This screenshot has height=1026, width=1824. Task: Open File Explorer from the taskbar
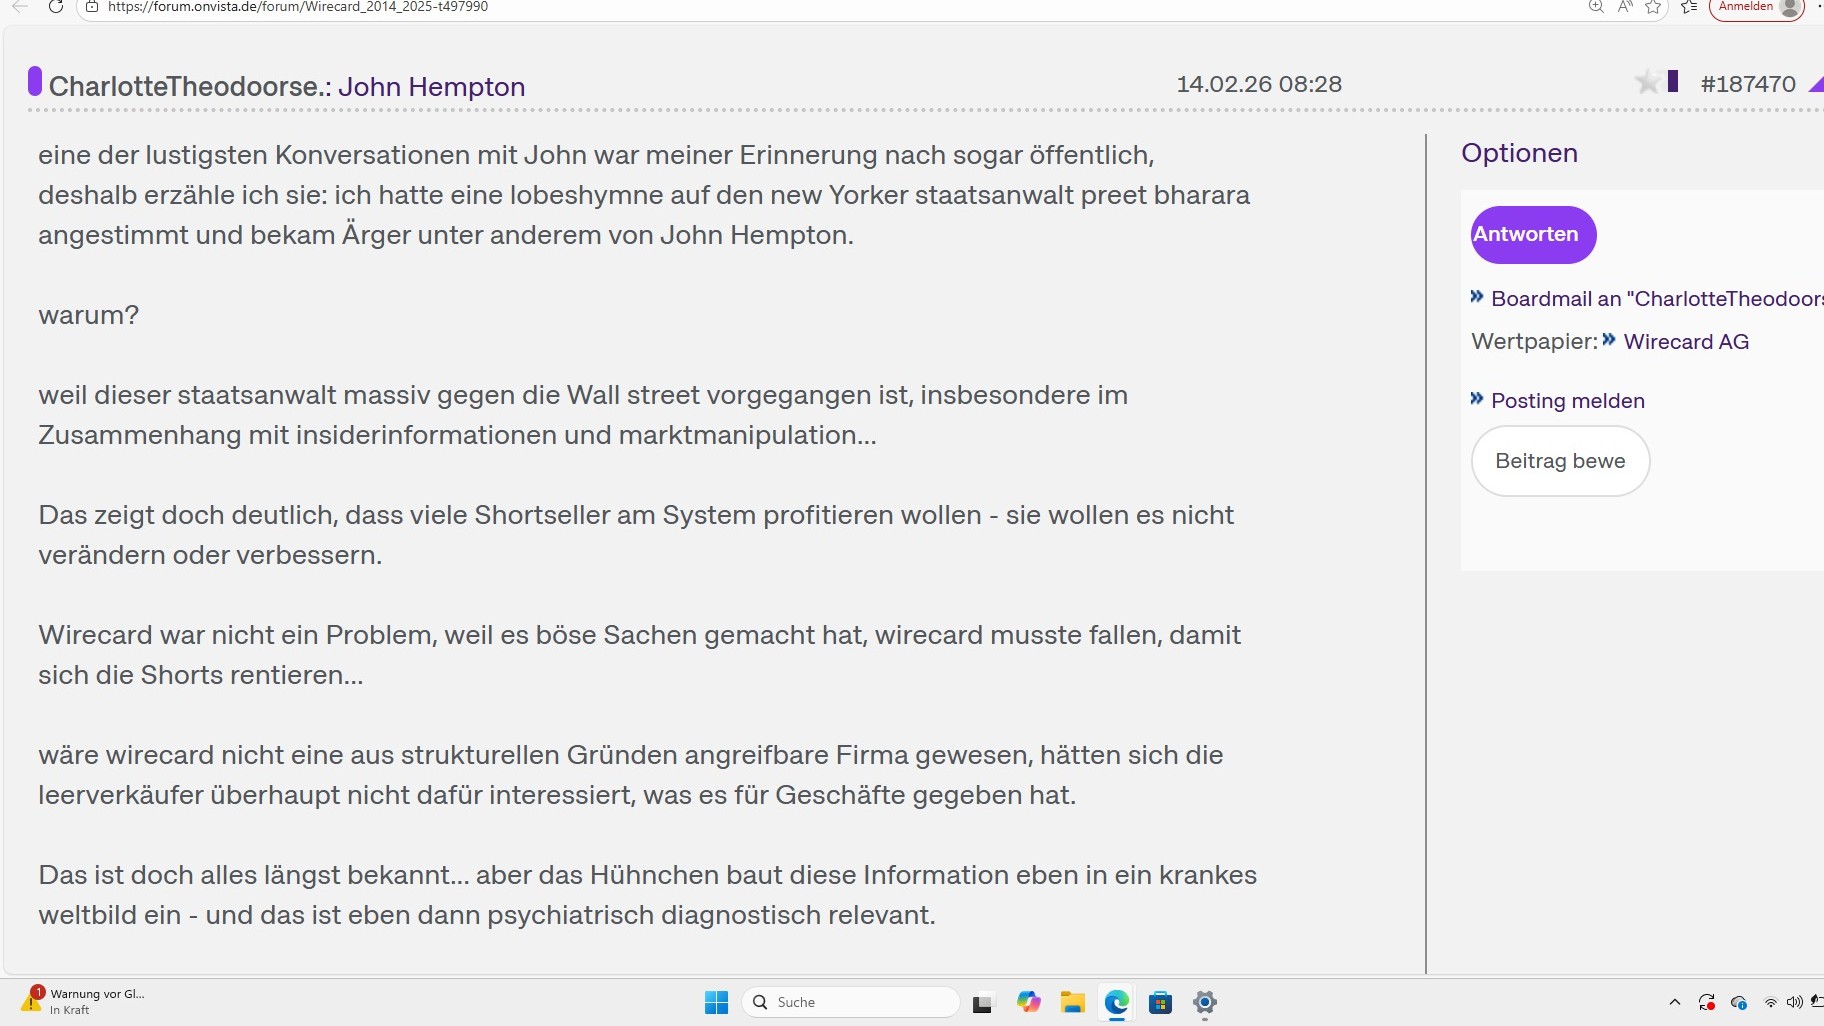click(x=1073, y=1002)
